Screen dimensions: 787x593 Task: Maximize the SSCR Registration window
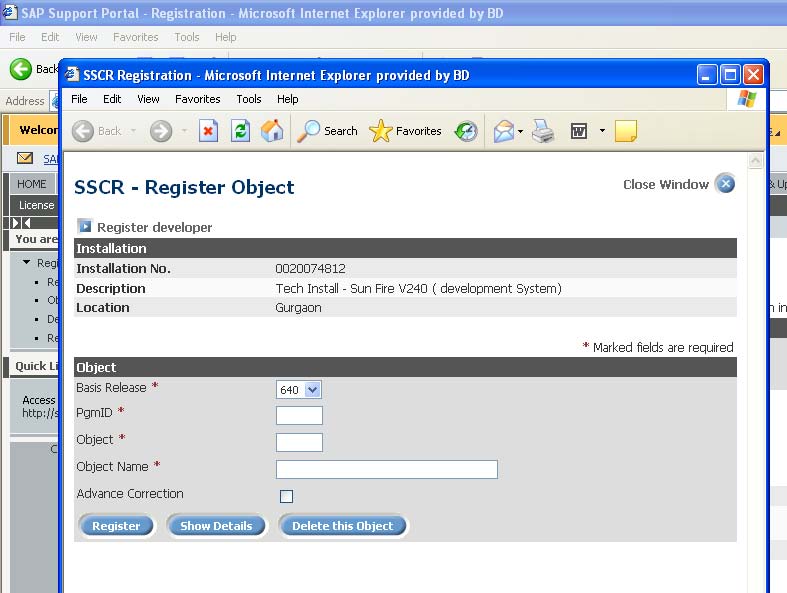730,75
